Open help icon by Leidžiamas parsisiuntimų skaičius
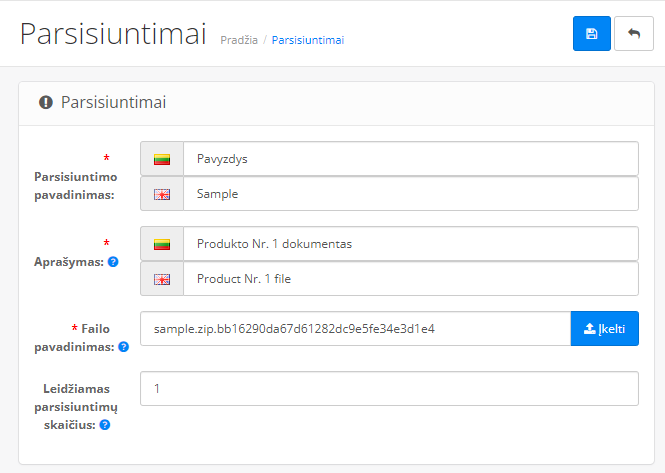The width and height of the screenshot is (665, 473). 104,424
